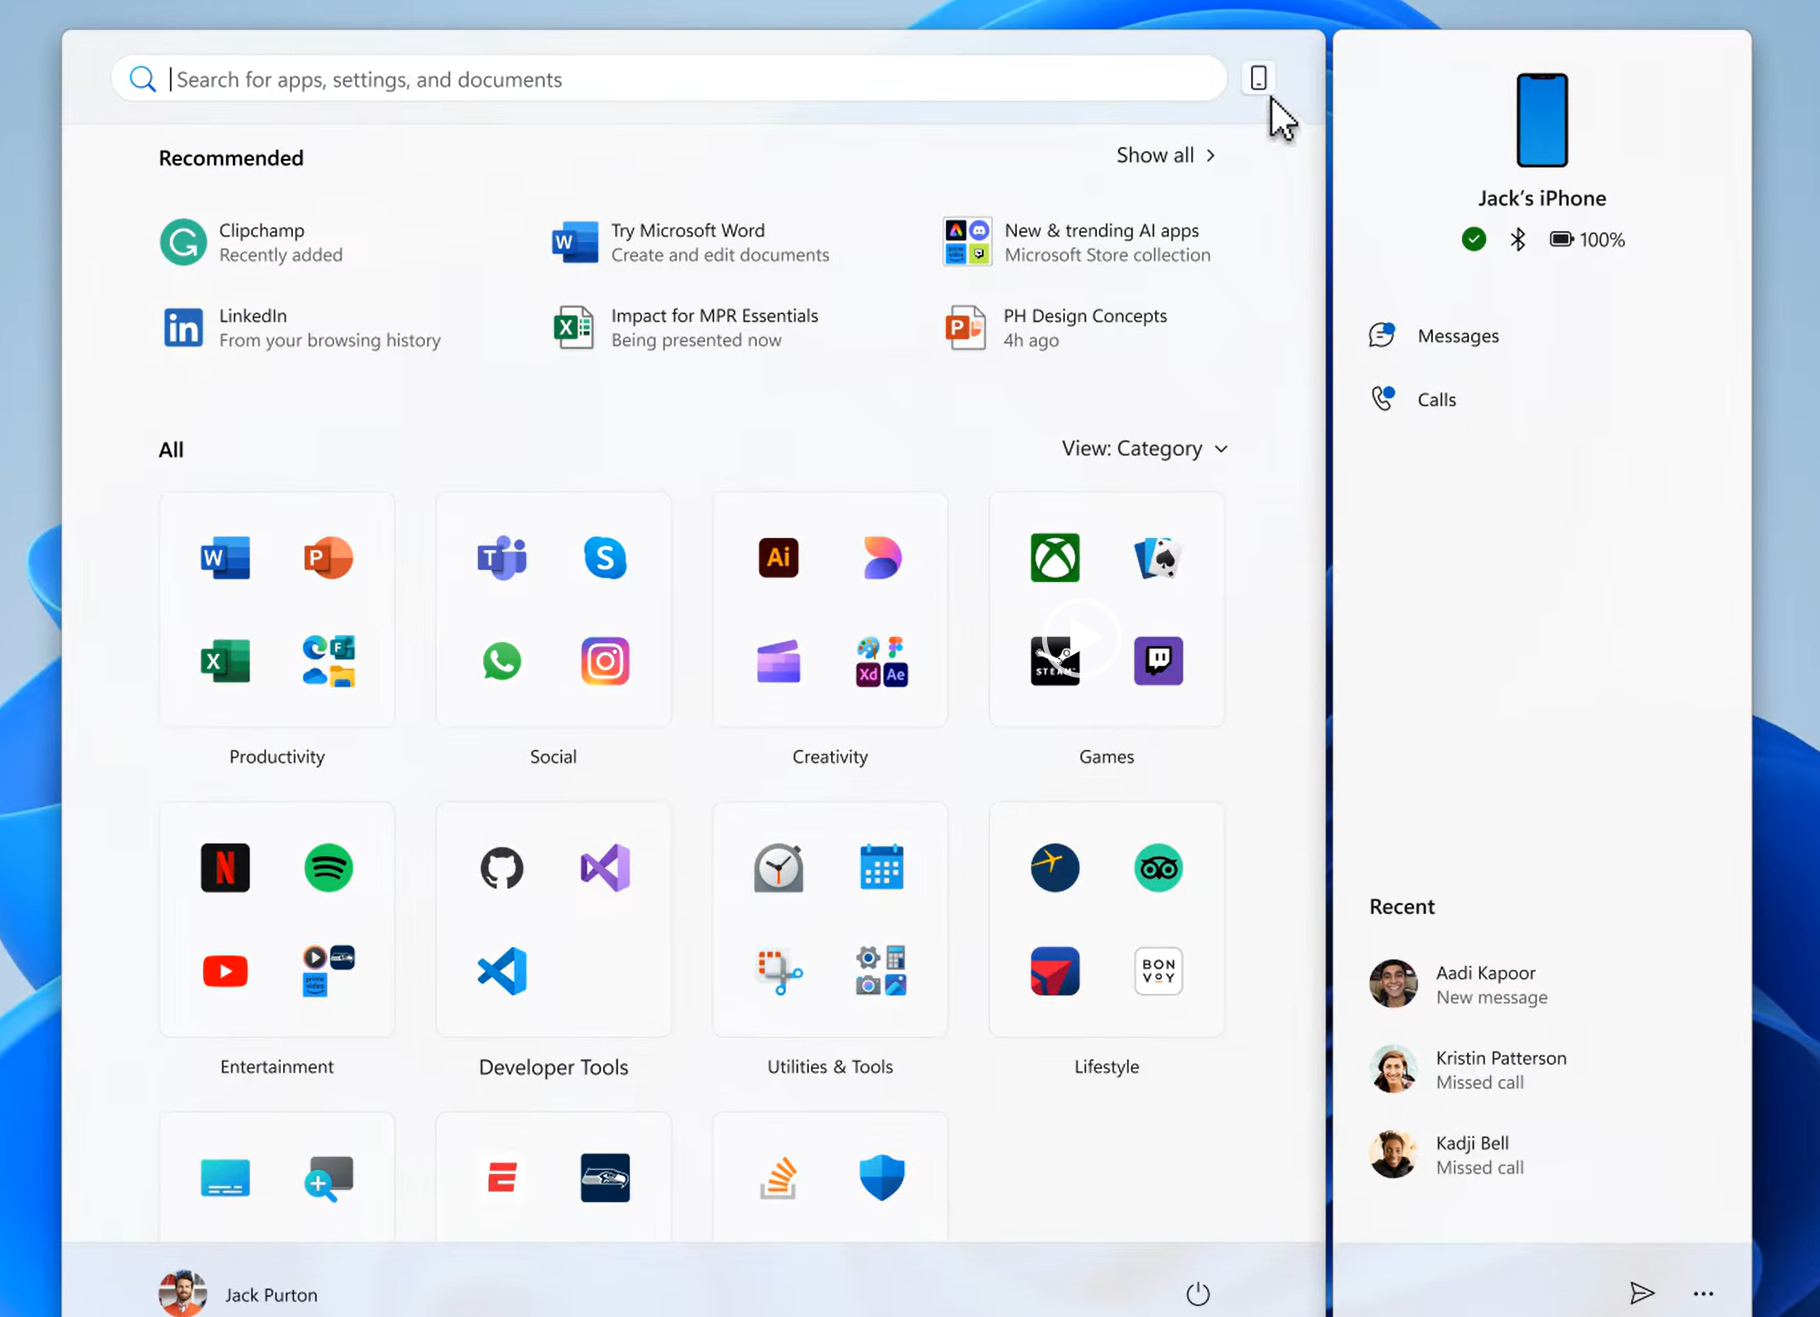The height and width of the screenshot is (1317, 1820).
Task: Launch GitHub in Developer Tools group
Action: coord(502,867)
